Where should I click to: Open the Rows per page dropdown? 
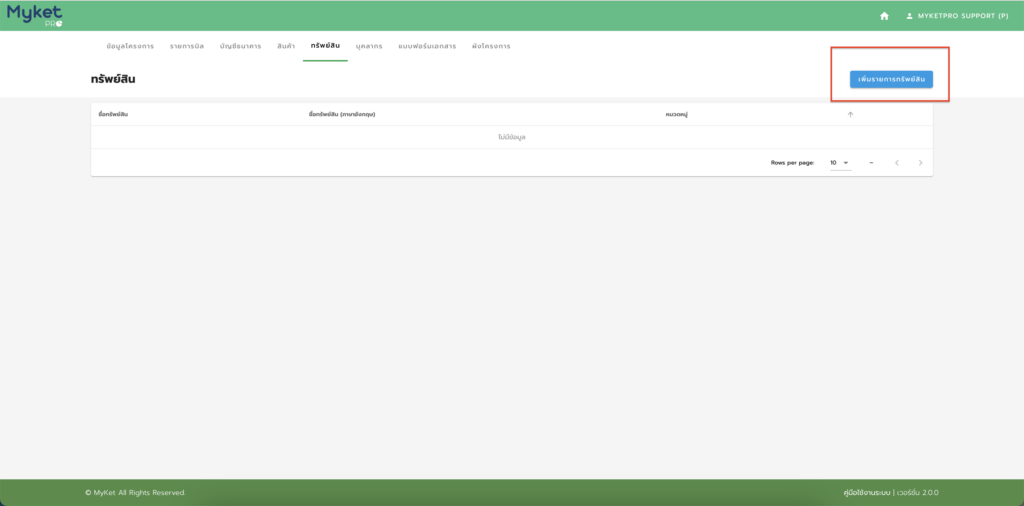(840, 163)
